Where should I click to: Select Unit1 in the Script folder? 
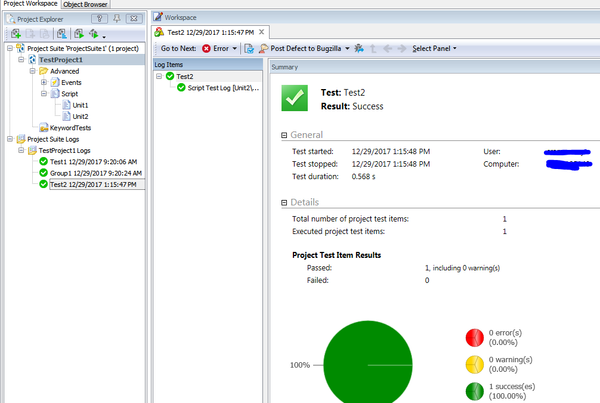79,105
